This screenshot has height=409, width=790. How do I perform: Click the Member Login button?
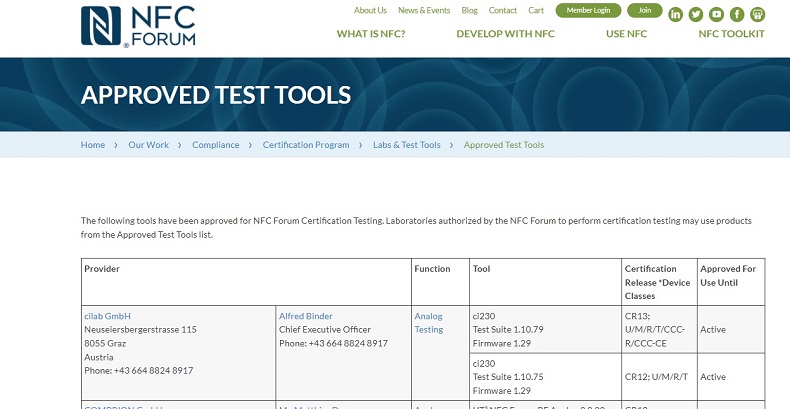588,10
